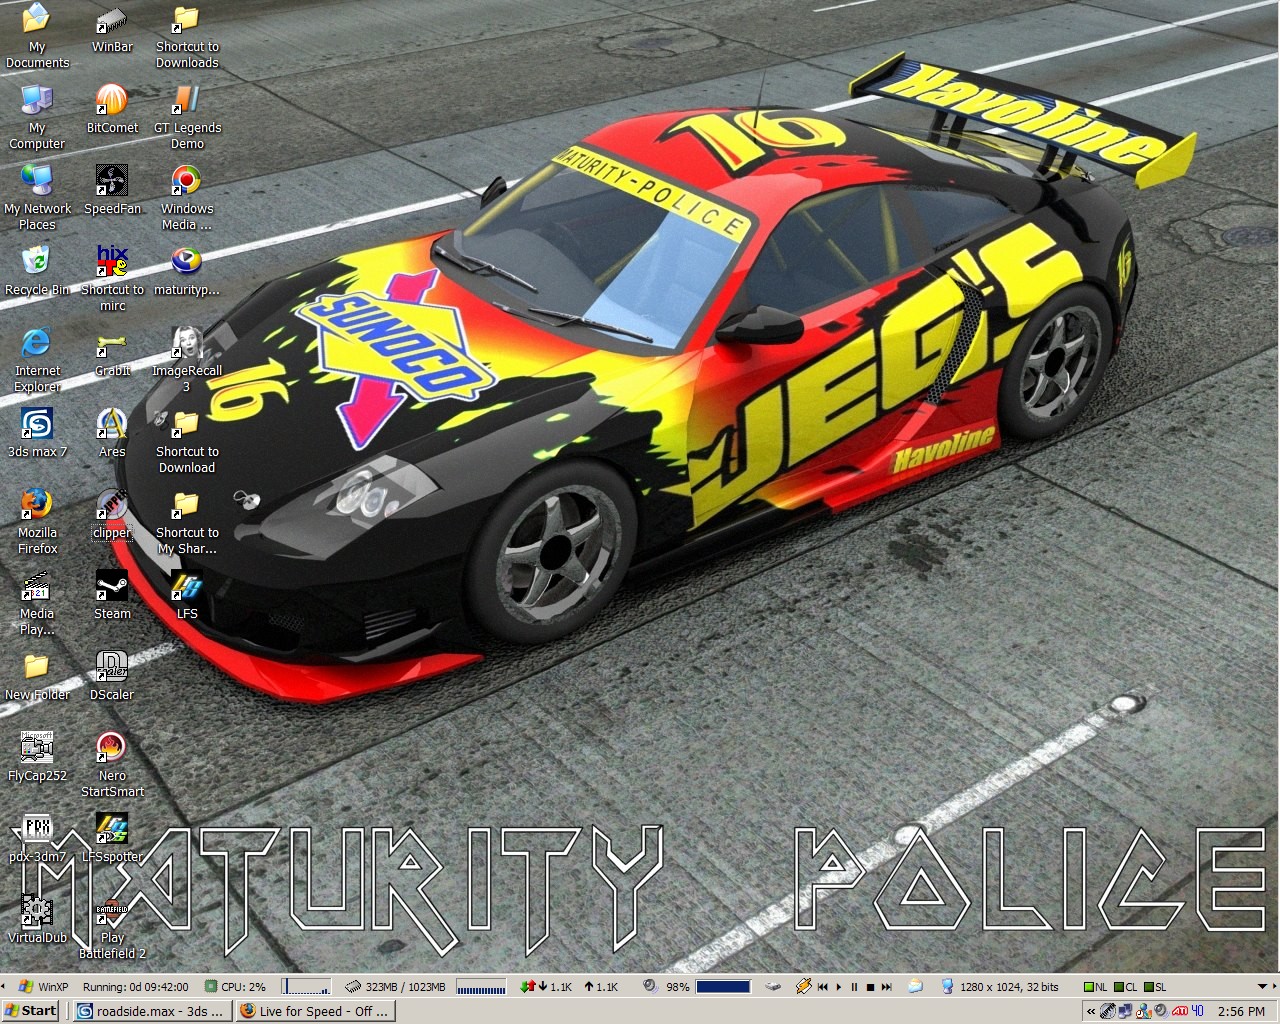Play the track from WinBar controls
This screenshot has height=1024, width=1280.
point(839,987)
